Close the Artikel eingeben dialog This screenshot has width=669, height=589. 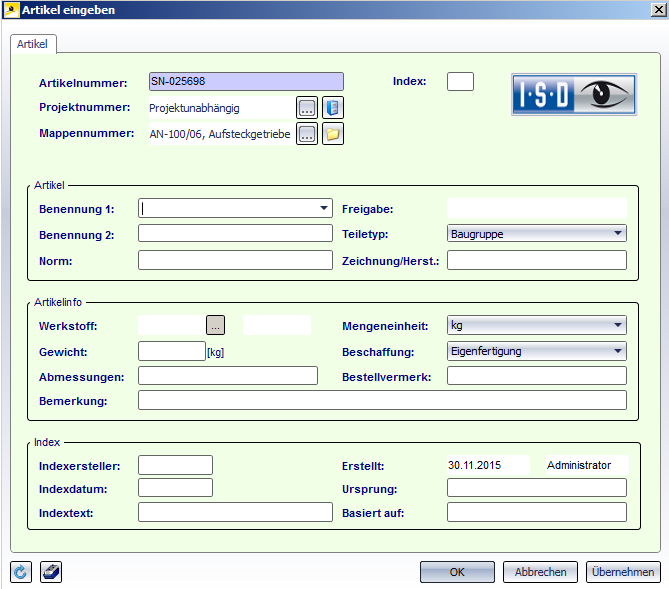pos(653,10)
